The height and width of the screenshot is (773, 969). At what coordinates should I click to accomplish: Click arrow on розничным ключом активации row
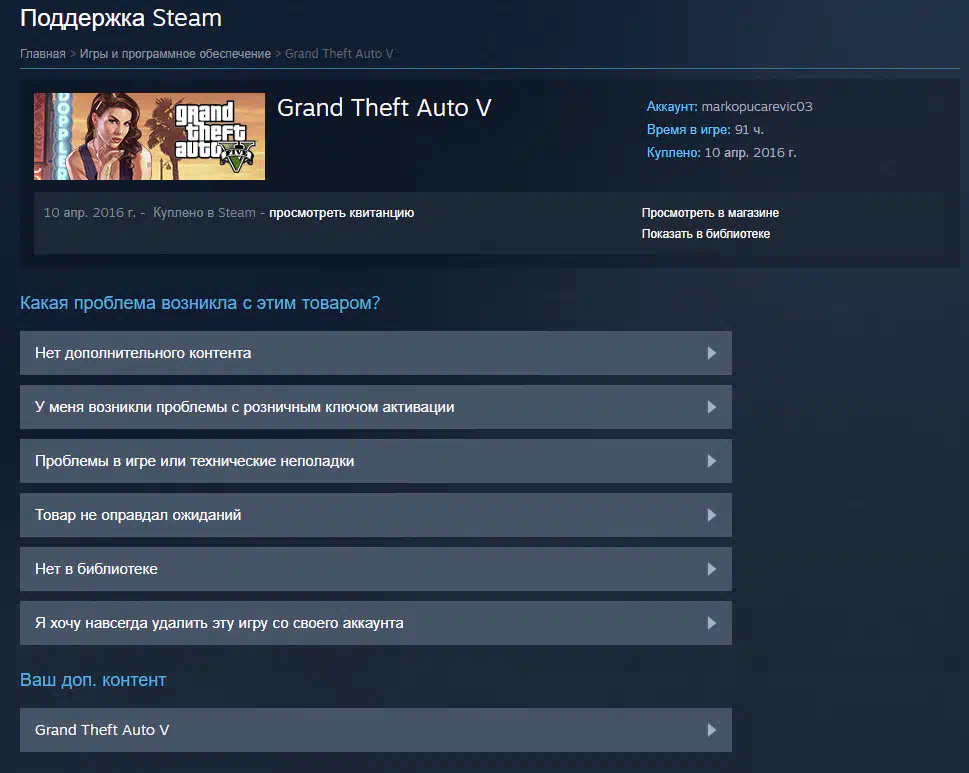711,407
